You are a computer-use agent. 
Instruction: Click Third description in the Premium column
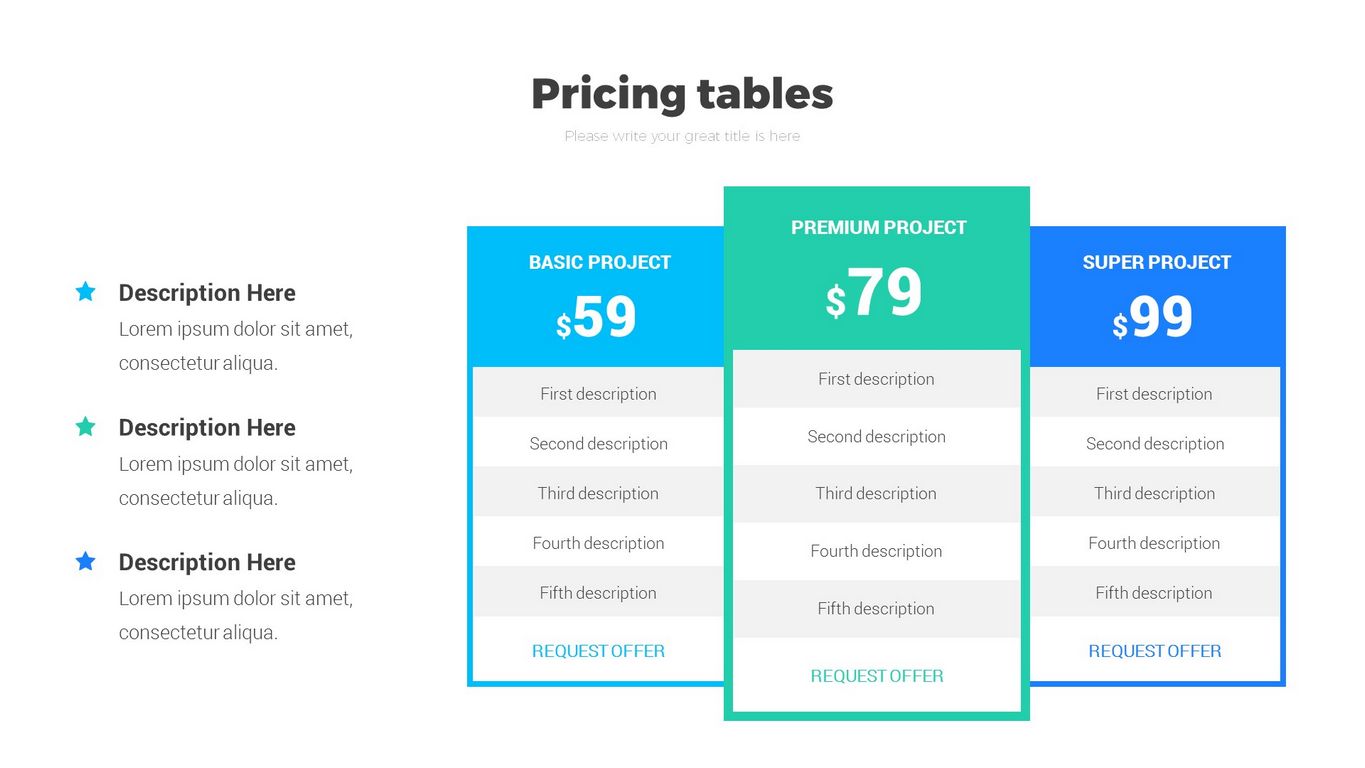point(876,493)
